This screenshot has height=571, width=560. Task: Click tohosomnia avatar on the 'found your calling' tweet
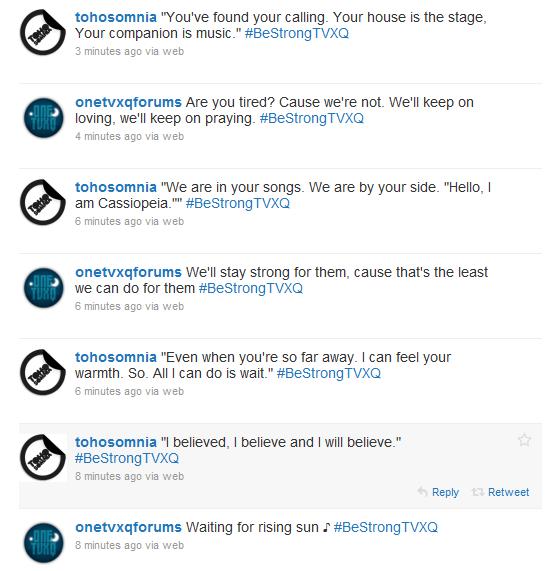pos(43,32)
